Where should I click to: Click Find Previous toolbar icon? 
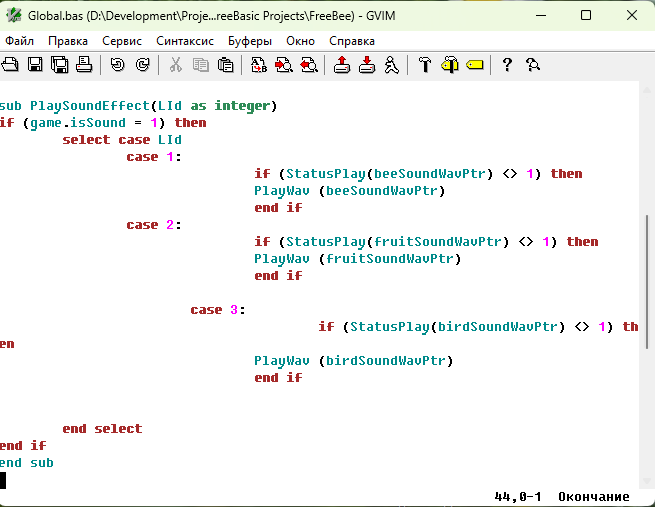tap(309, 65)
